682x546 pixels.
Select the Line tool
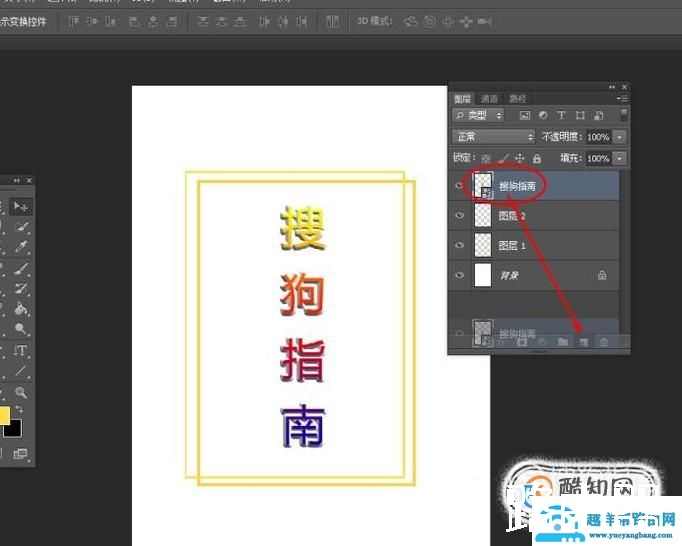tap(20, 371)
